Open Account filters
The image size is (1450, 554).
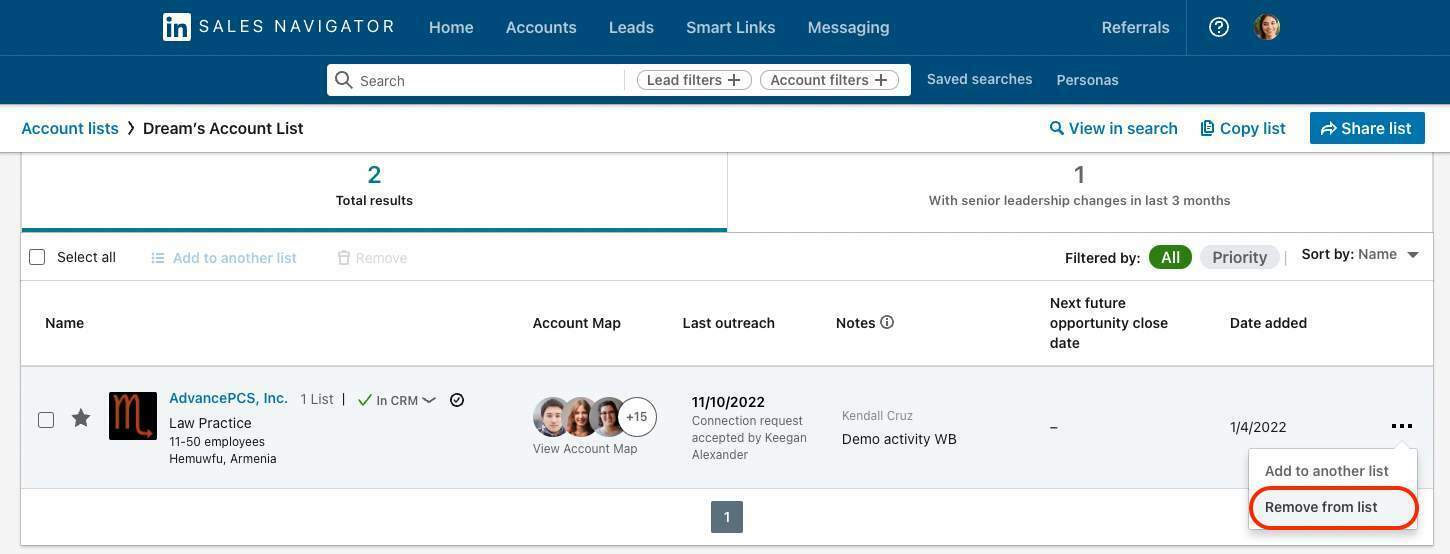(x=829, y=80)
